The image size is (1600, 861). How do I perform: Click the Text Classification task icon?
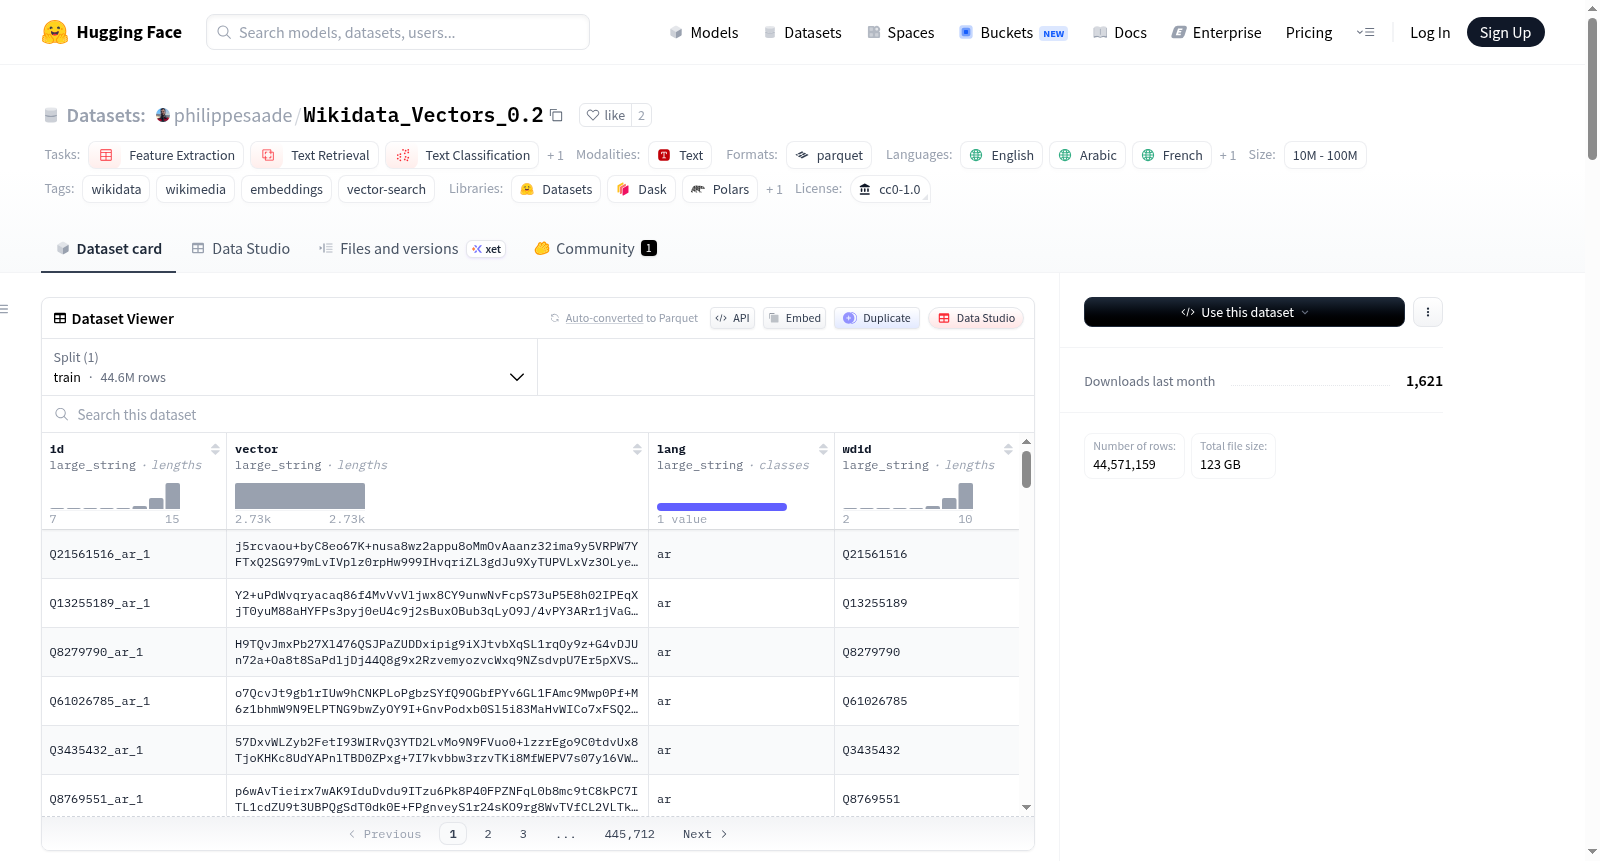click(x=403, y=155)
